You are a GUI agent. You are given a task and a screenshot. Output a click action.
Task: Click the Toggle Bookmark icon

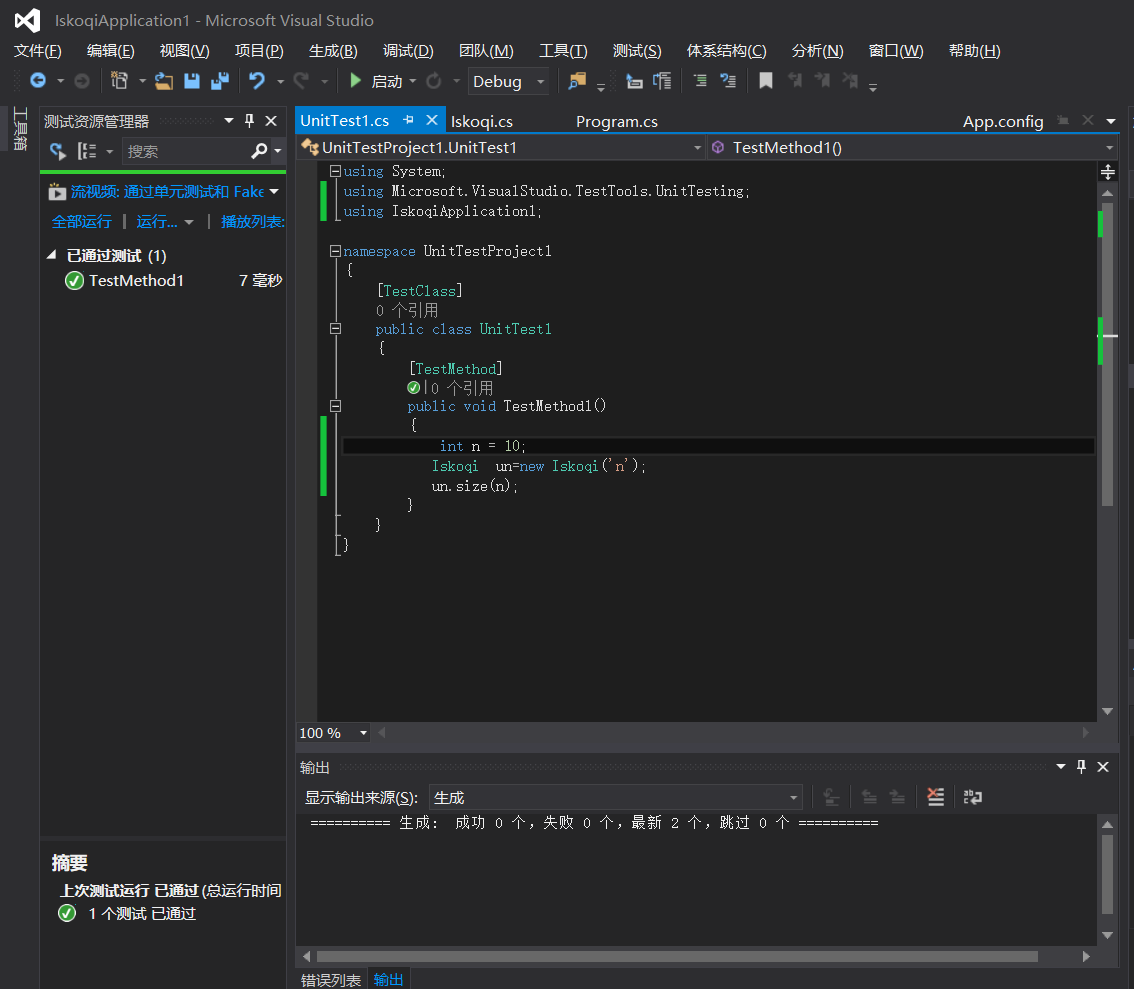point(766,81)
